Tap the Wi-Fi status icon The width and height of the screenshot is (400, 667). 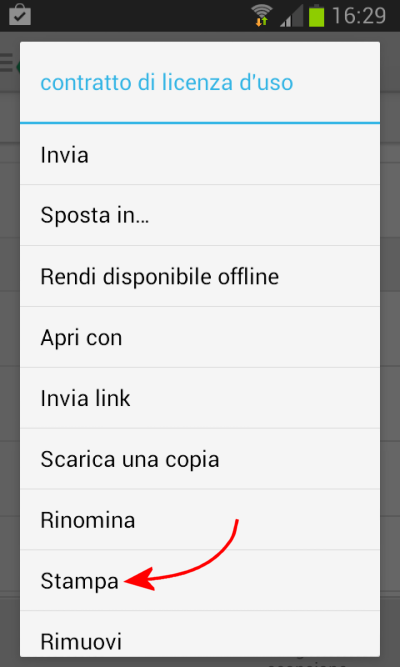coord(261,16)
